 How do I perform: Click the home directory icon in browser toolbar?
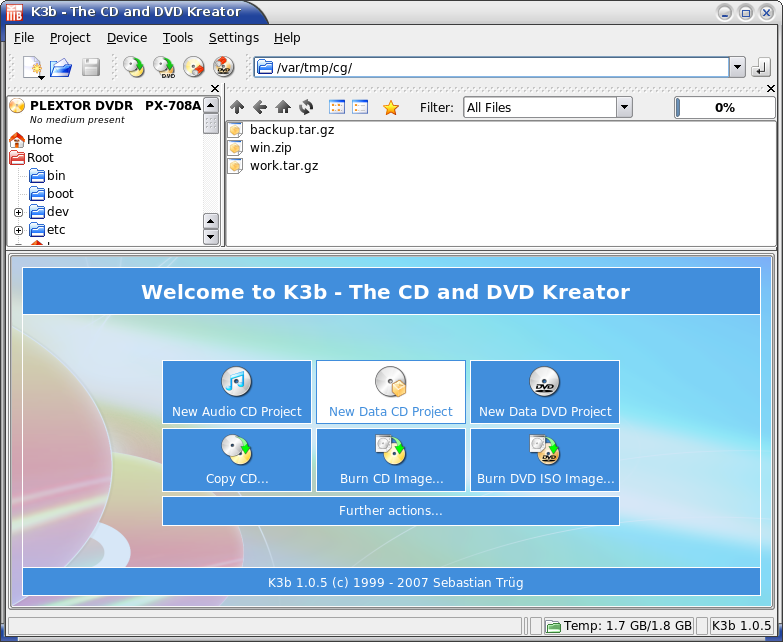283,107
